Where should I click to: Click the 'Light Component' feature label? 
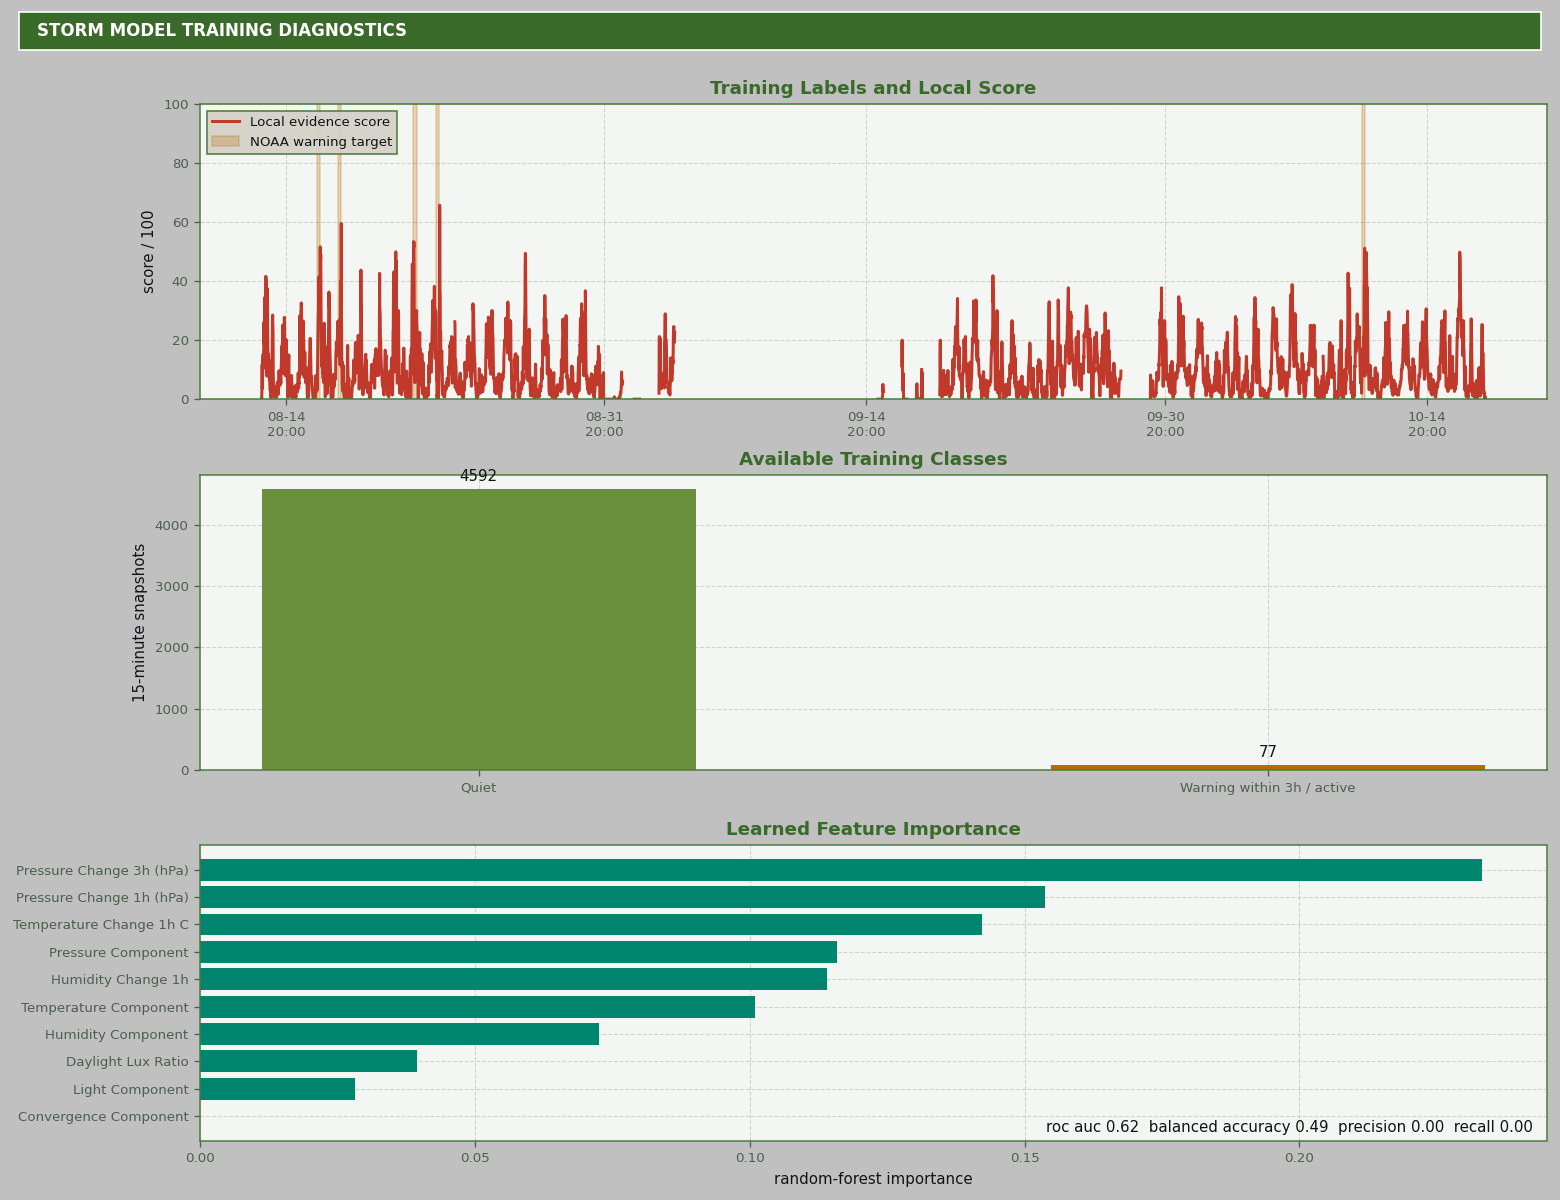click(131, 1089)
